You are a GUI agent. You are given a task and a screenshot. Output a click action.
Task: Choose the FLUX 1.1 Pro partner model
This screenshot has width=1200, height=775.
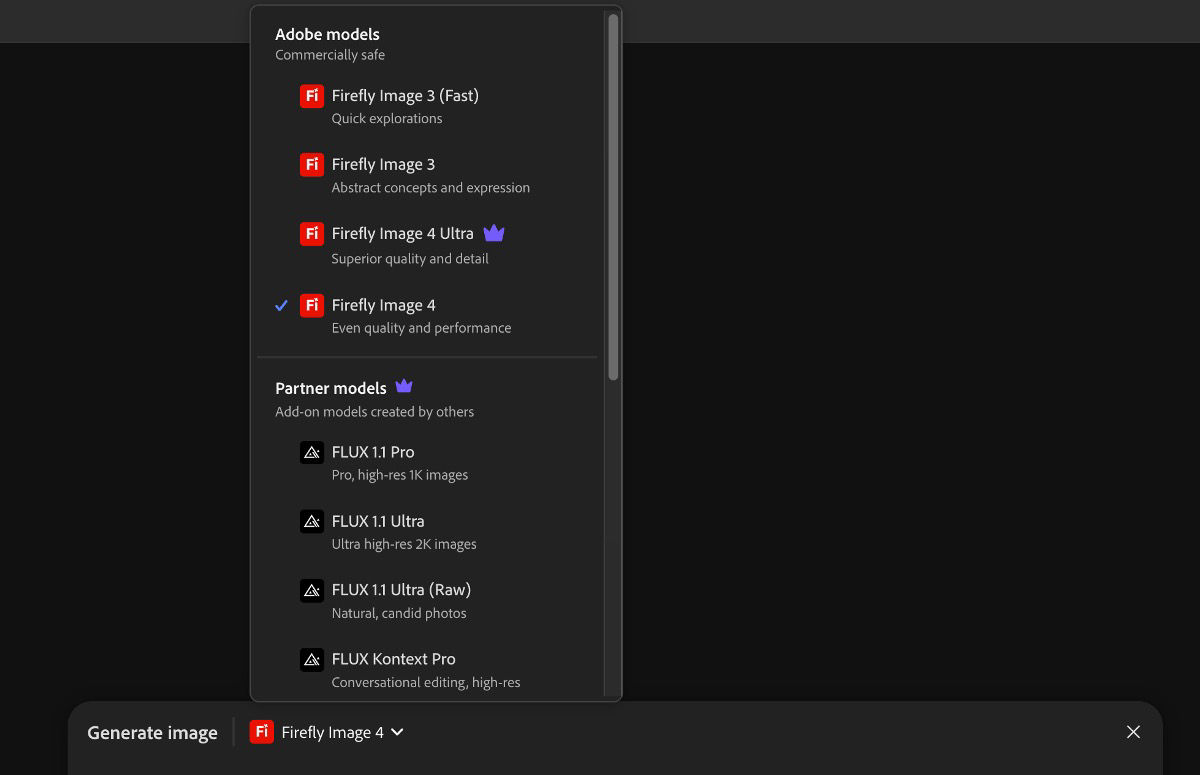tap(428, 463)
